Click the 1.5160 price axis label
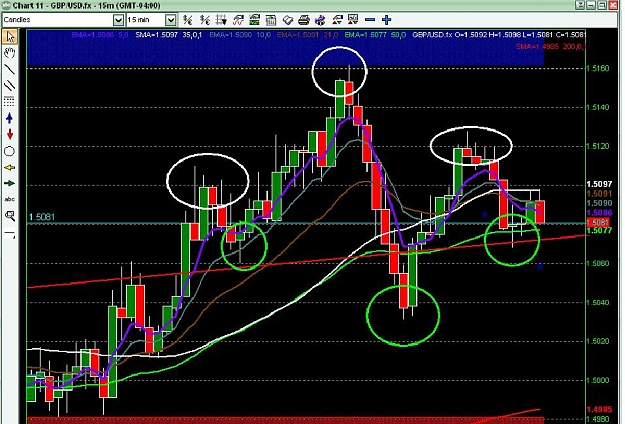The height and width of the screenshot is (424, 625). [x=598, y=68]
